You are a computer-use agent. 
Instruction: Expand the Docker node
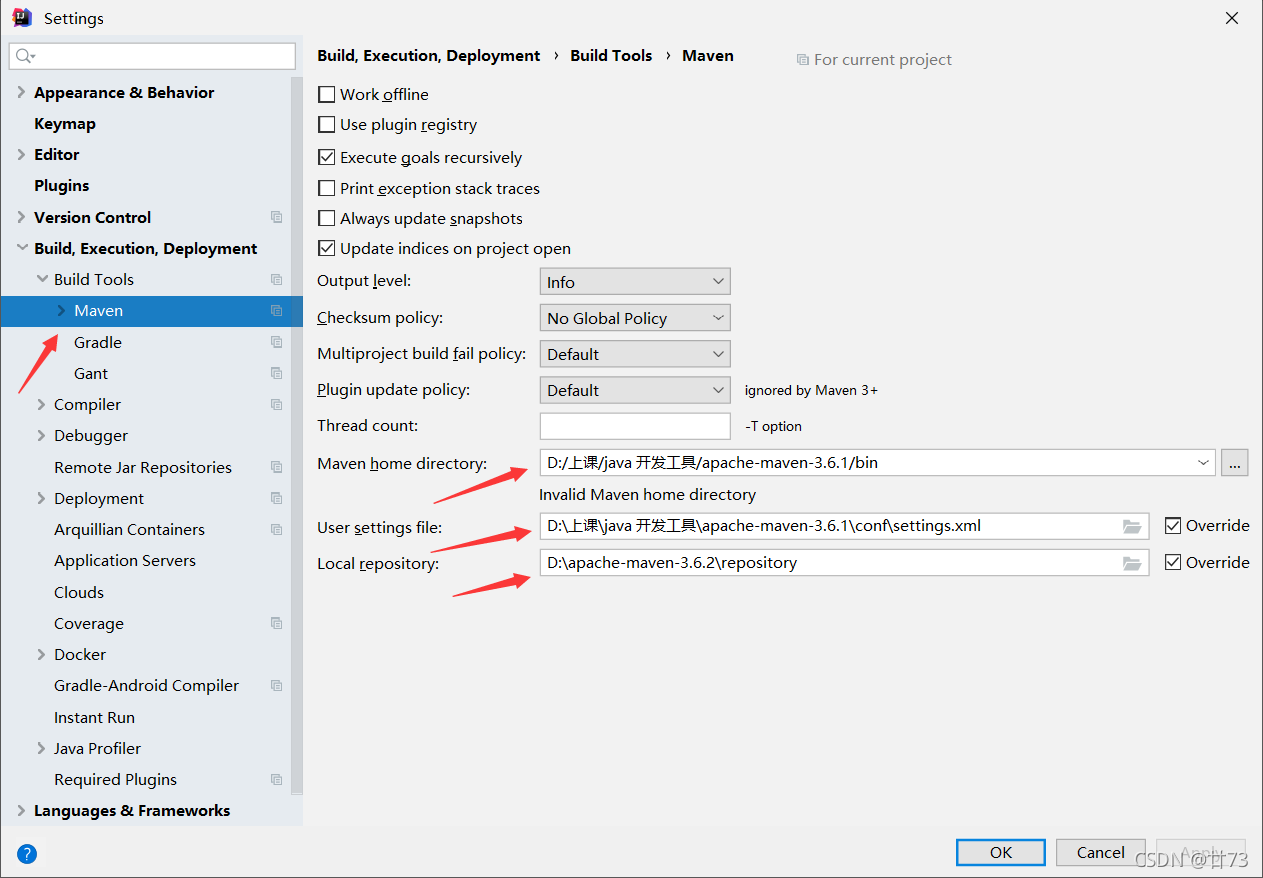point(41,655)
